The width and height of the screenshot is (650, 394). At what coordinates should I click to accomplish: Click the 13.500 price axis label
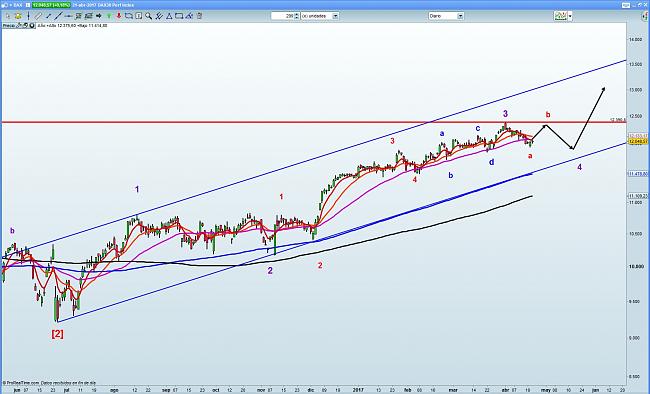(635, 65)
